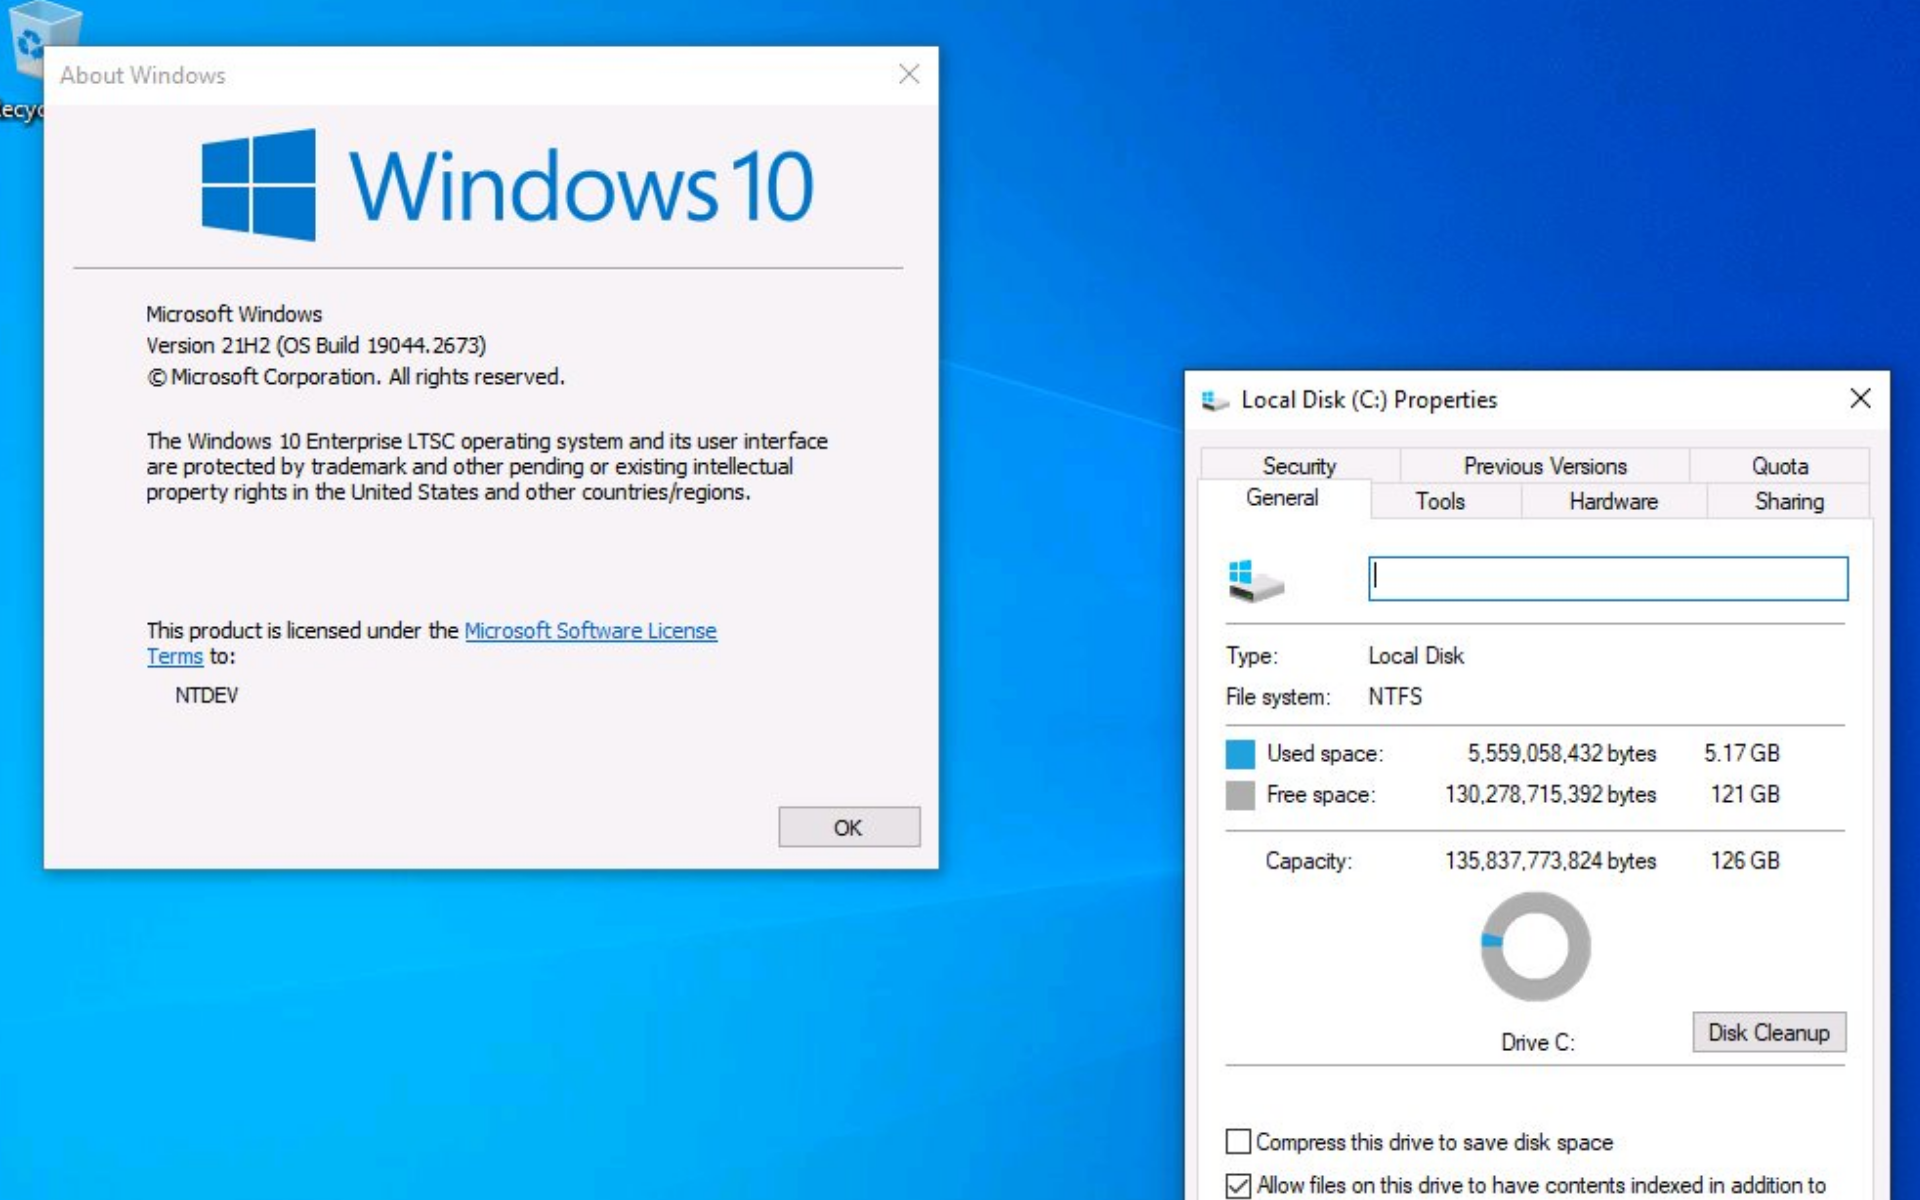Click the Local Disk type value
This screenshot has width=1920, height=1200.
coord(1416,656)
